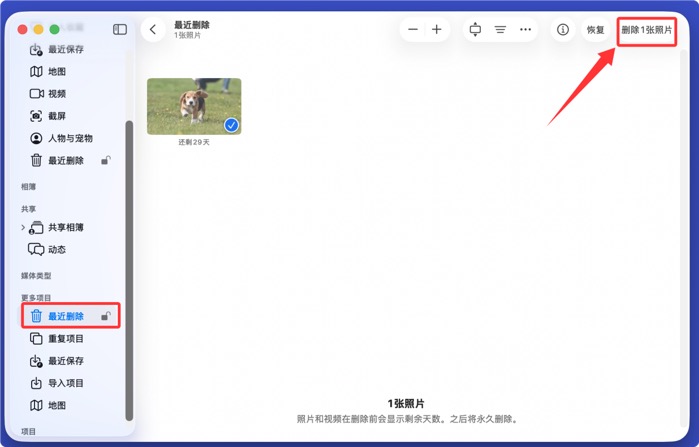Image resolution: width=699 pixels, height=447 pixels.
Task: Click the 1张照片 summary text
Action: [406, 404]
